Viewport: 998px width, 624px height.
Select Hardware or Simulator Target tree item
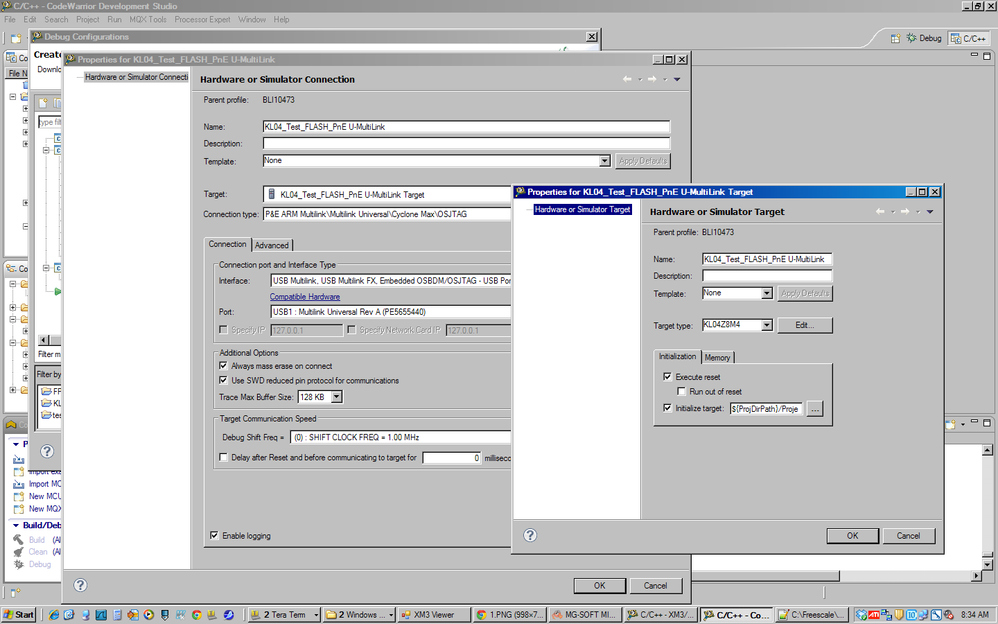(x=582, y=209)
